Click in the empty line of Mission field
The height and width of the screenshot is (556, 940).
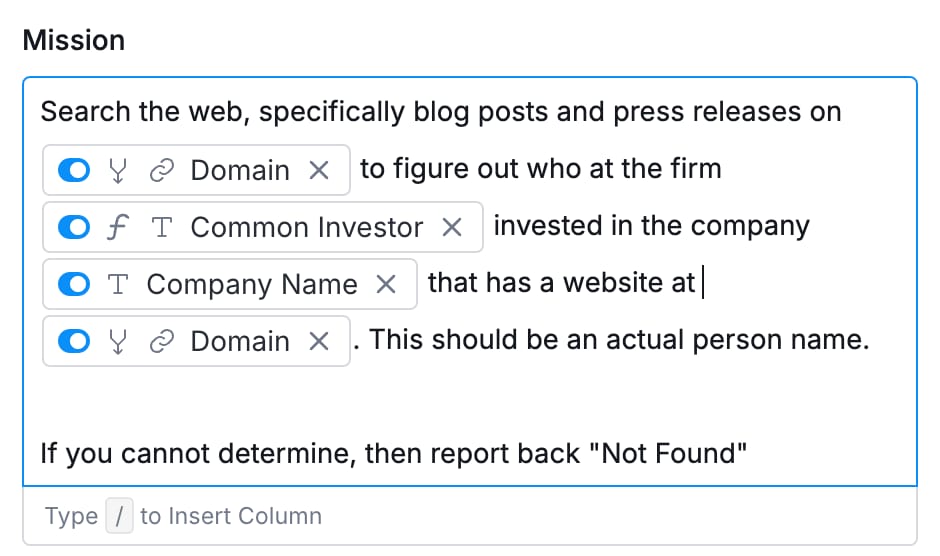point(470,397)
